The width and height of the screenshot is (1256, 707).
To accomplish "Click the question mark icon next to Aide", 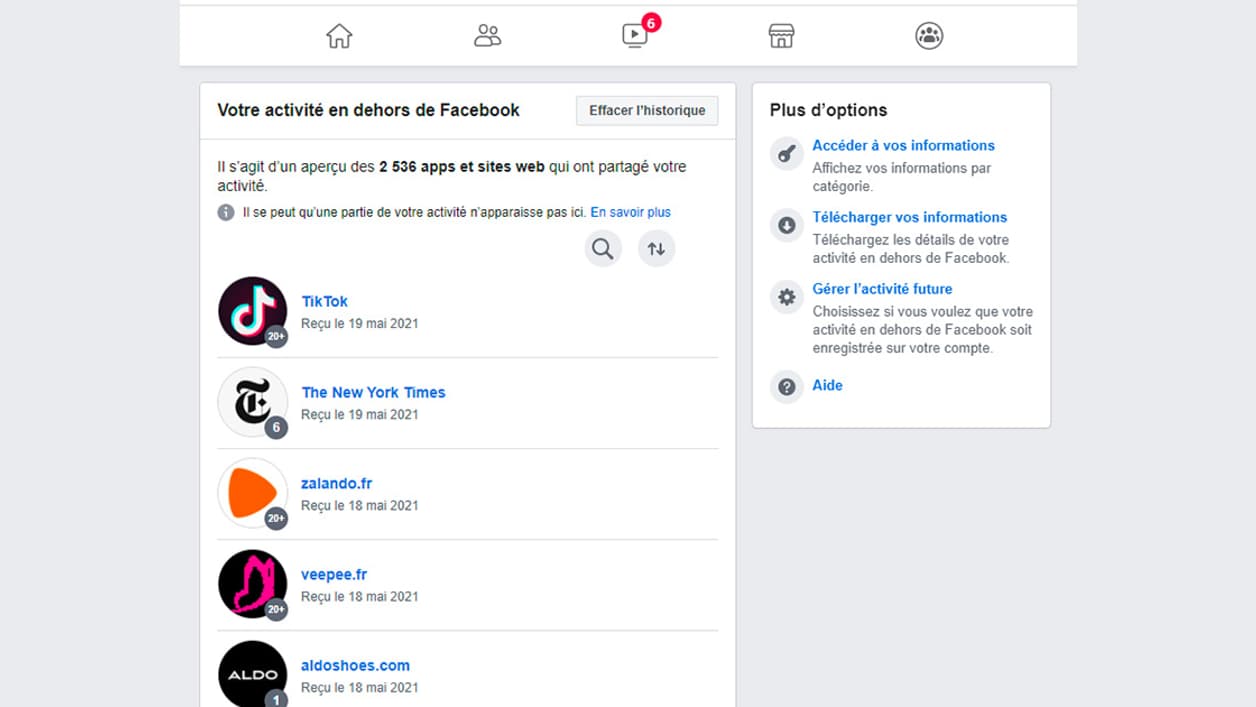I will coord(786,387).
